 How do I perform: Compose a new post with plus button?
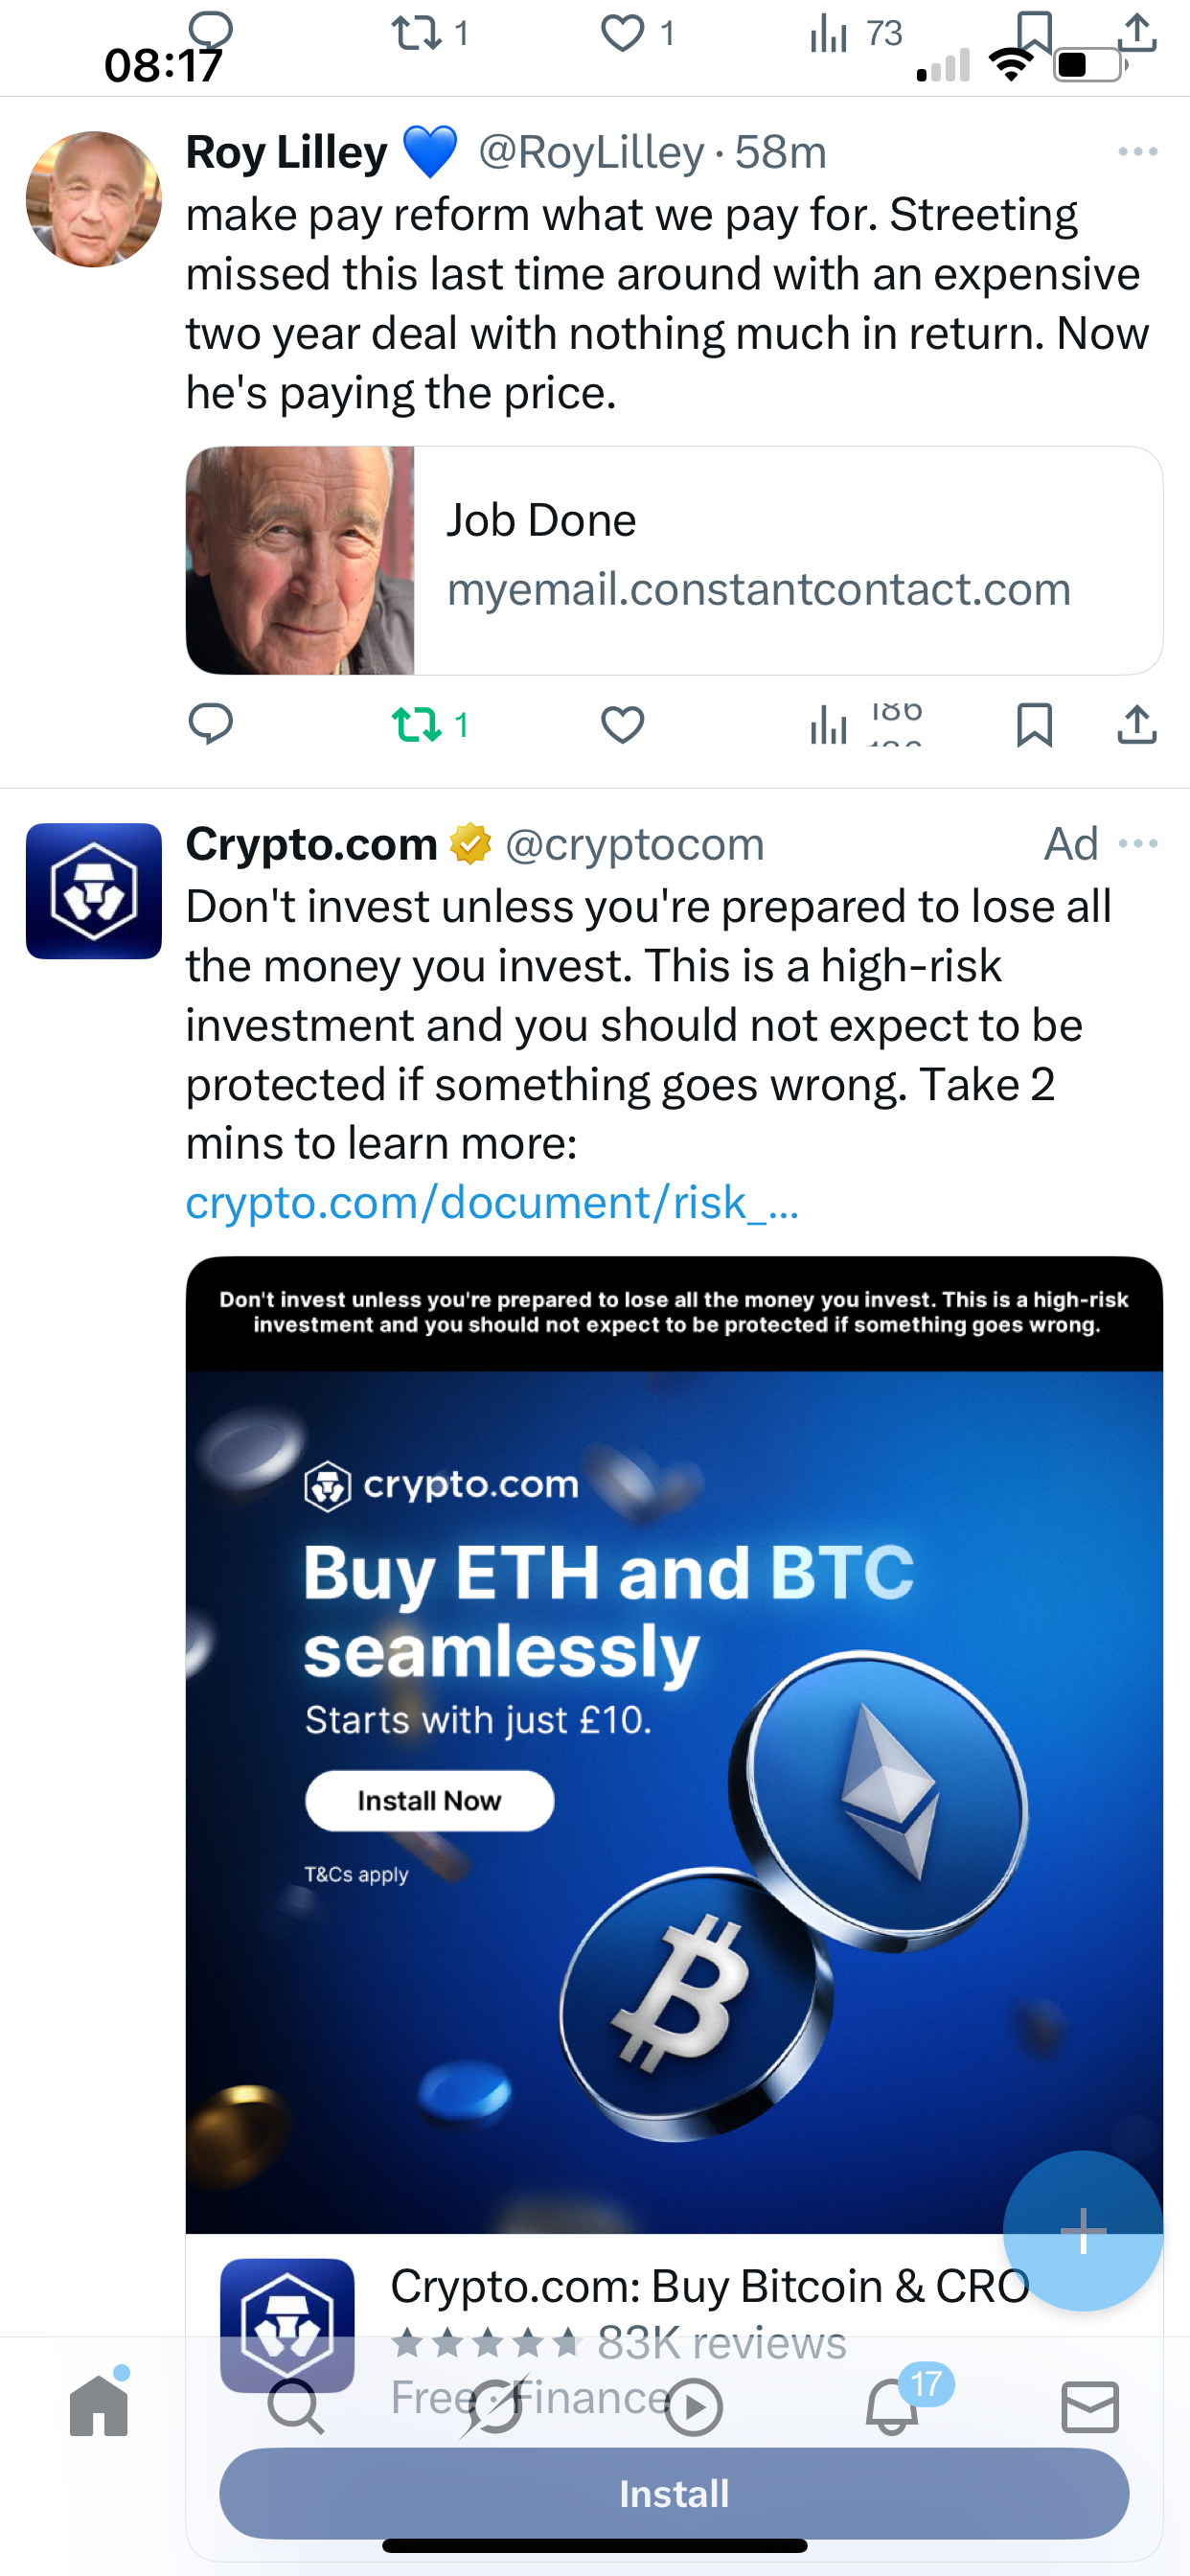1083,2231
